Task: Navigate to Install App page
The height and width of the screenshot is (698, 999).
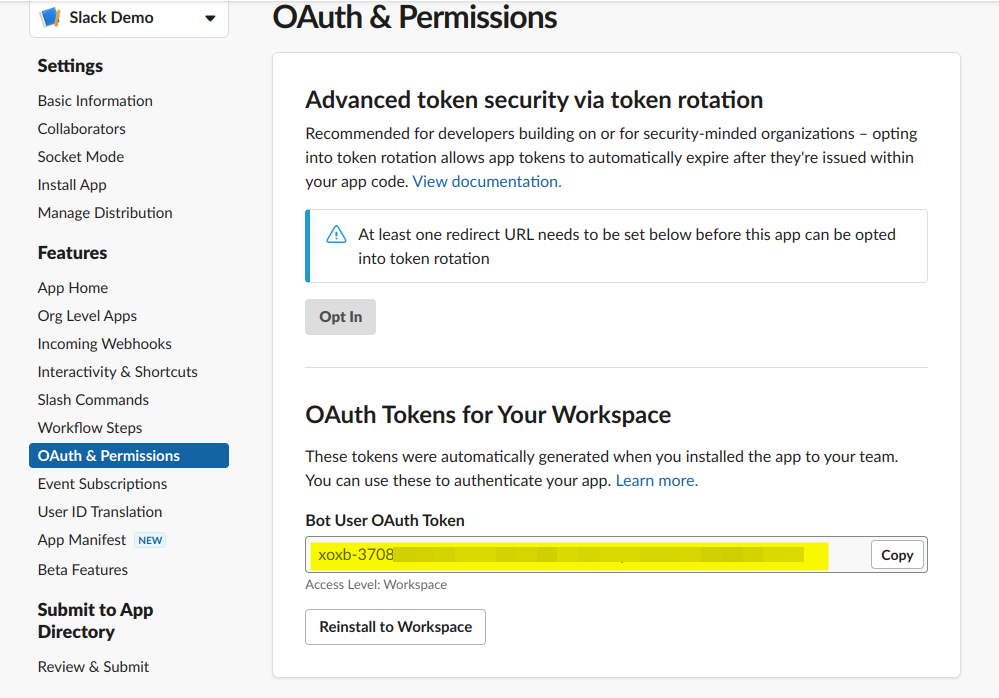Action: (72, 185)
